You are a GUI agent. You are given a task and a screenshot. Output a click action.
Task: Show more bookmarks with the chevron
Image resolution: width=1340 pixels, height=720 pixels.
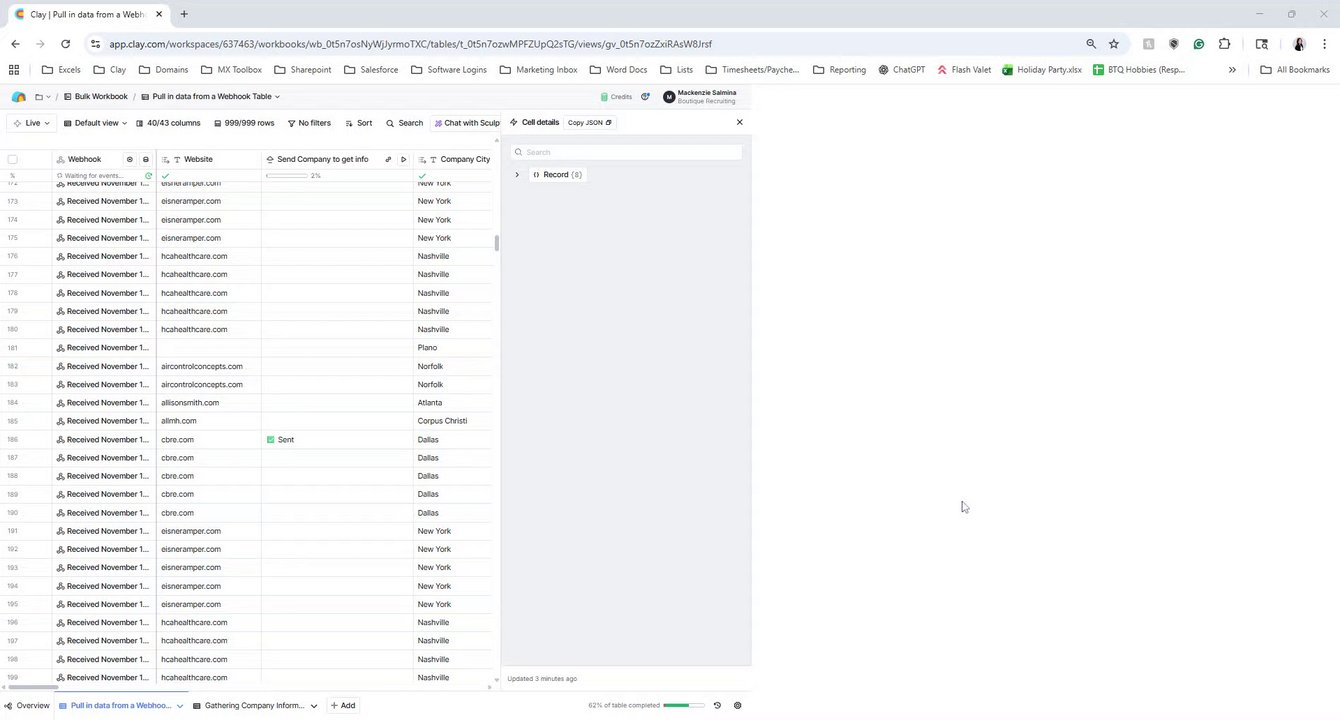pyautogui.click(x=1232, y=70)
